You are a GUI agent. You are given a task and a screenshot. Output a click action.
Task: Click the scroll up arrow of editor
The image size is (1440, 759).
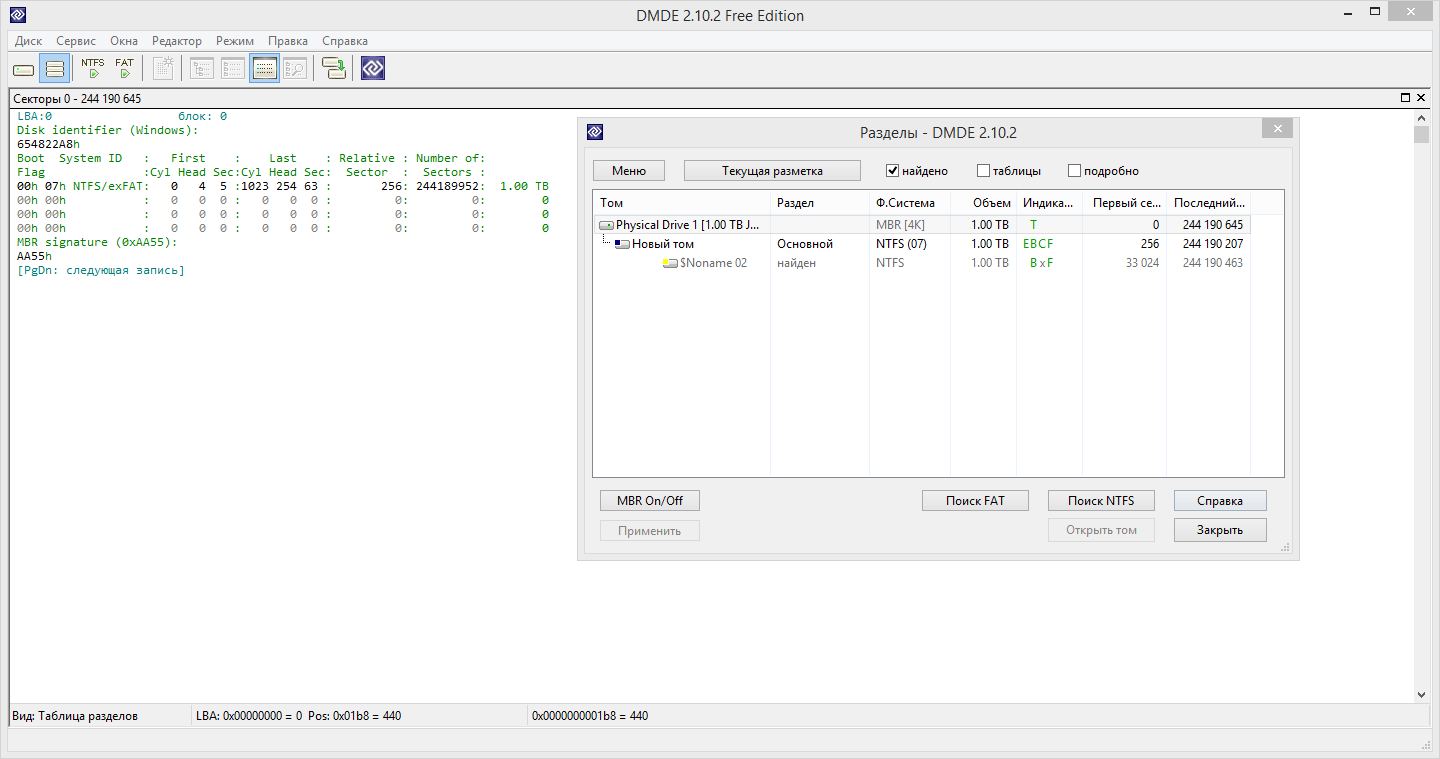click(1422, 117)
